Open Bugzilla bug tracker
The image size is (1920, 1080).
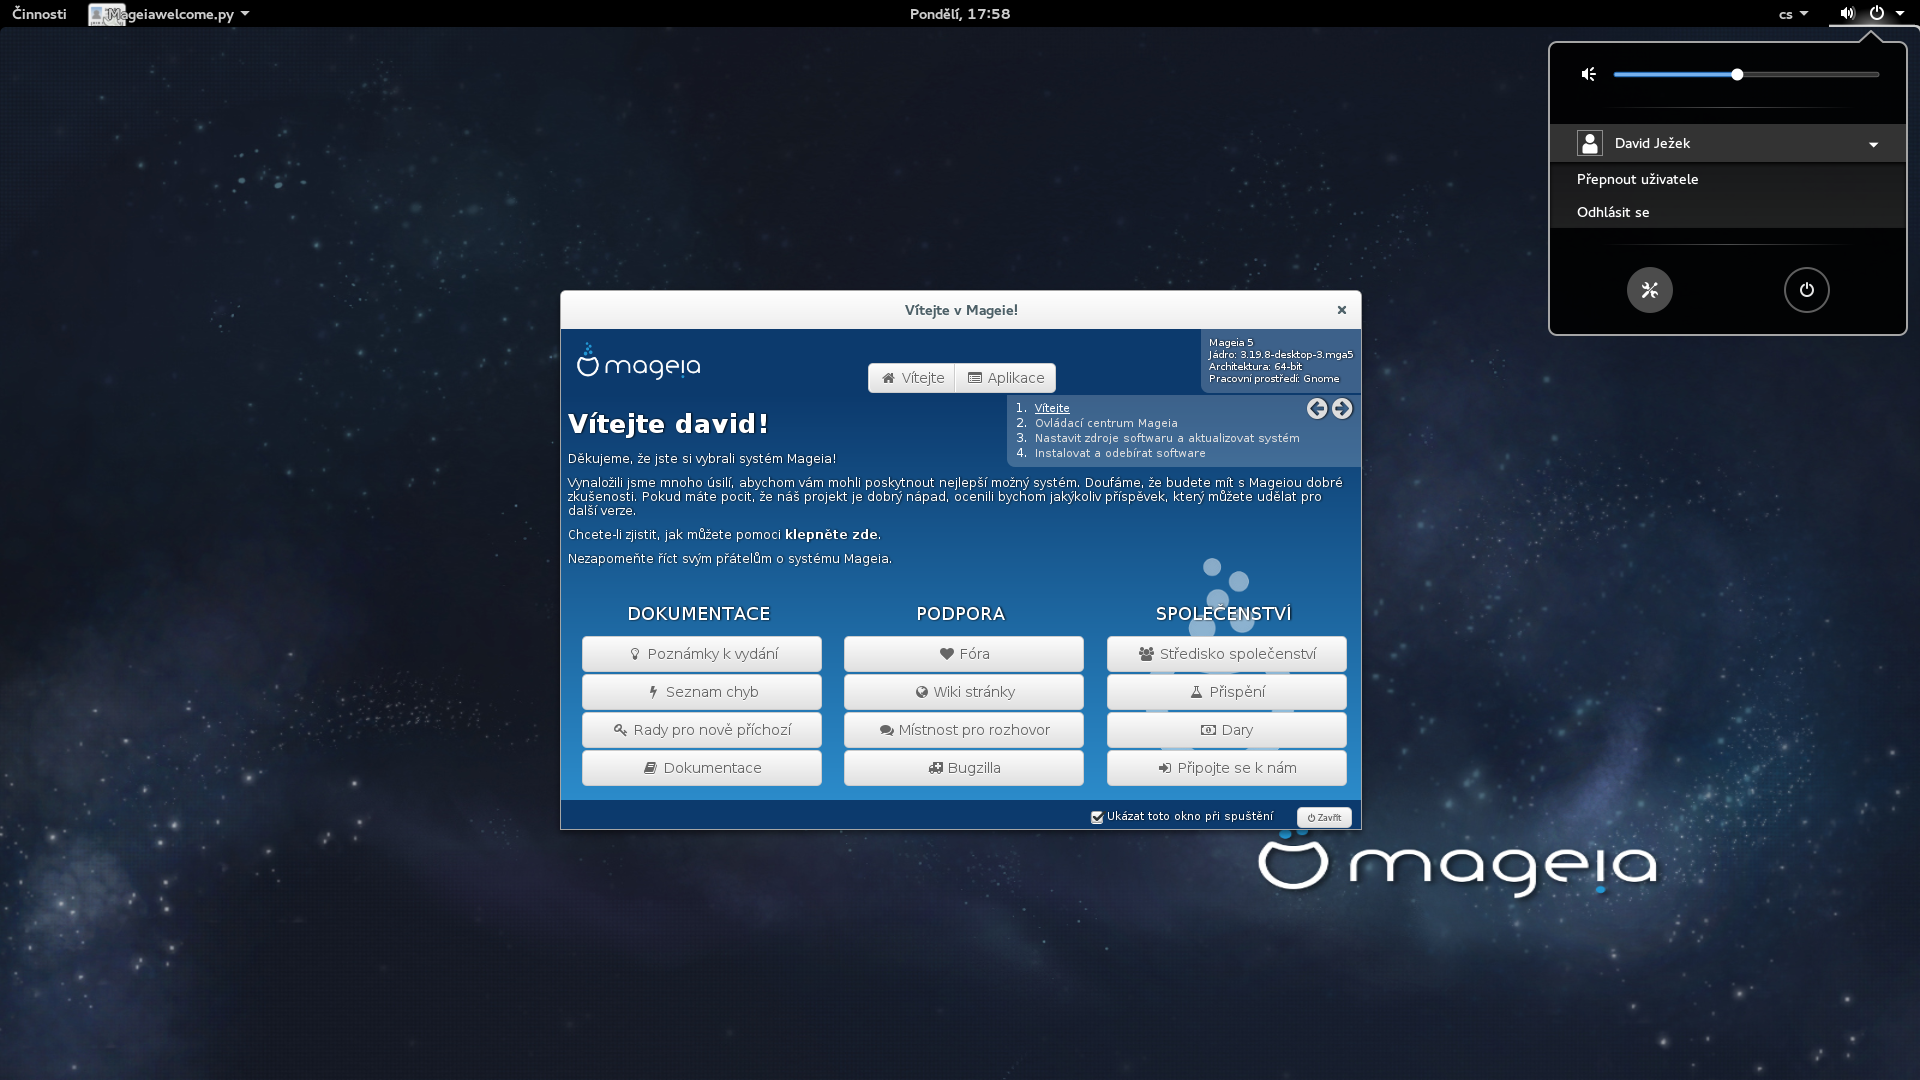click(964, 768)
